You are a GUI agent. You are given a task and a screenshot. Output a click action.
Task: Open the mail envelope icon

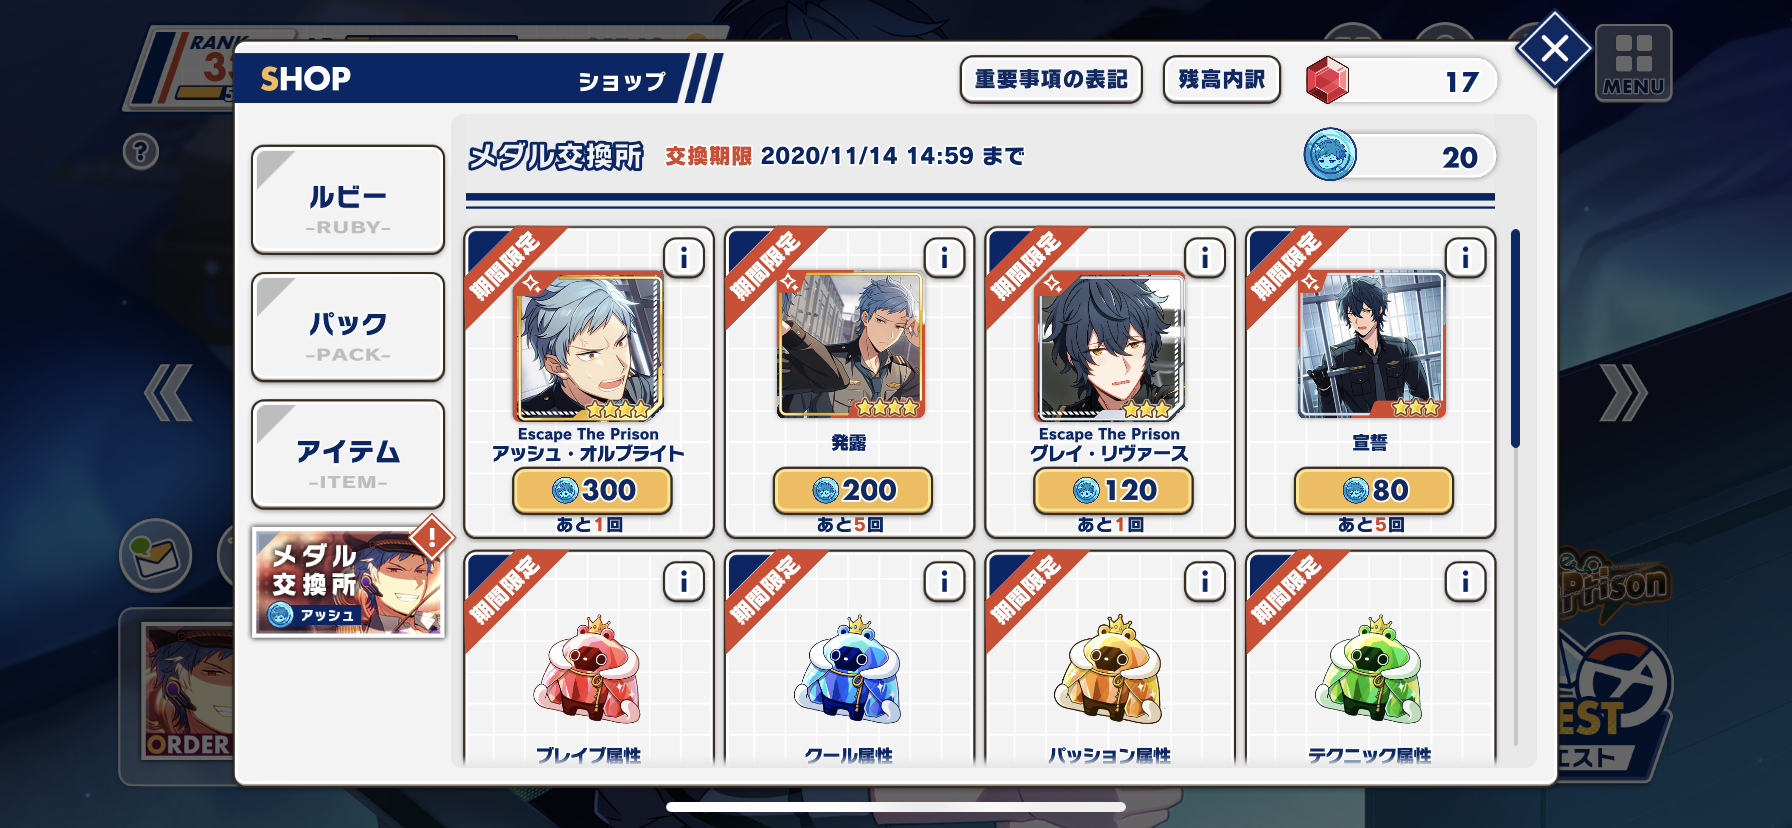(x=156, y=555)
